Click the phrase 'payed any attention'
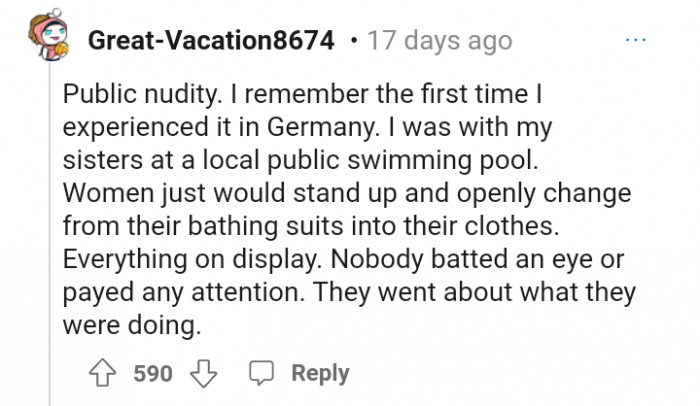 pyautogui.click(x=183, y=293)
